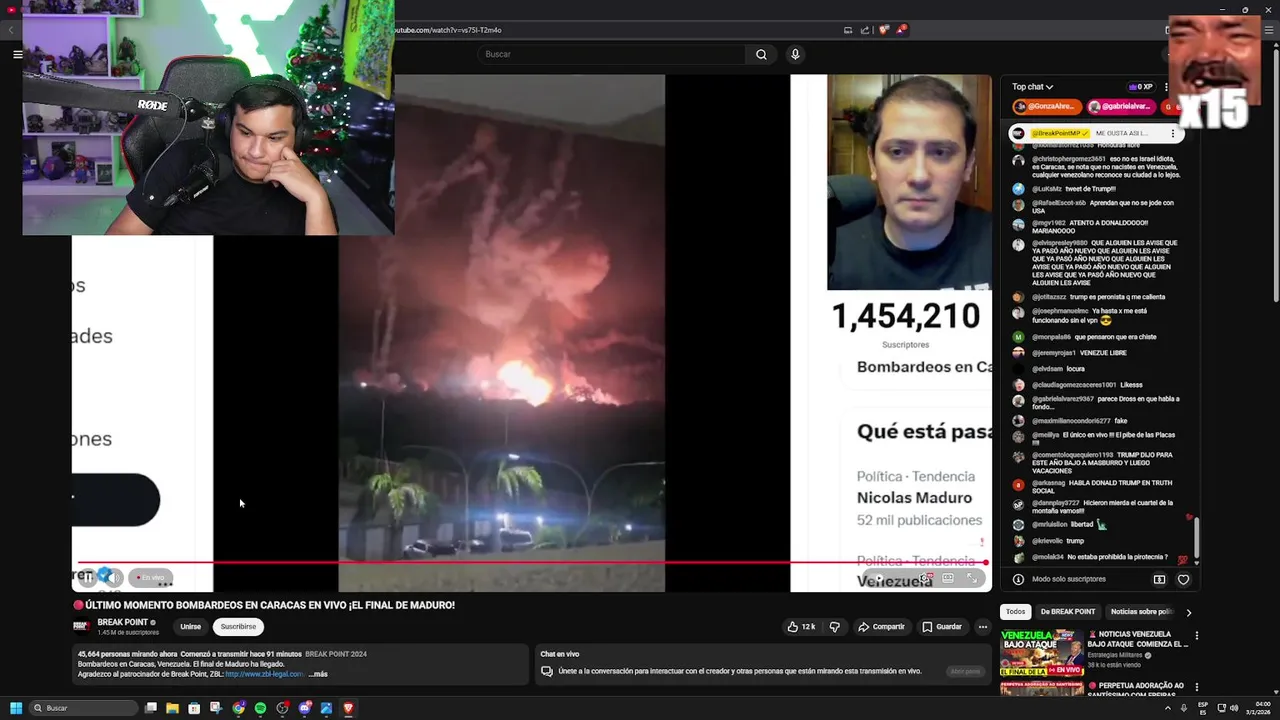
Task: Open the Brave Rewards triangle icon
Action: click(901, 30)
